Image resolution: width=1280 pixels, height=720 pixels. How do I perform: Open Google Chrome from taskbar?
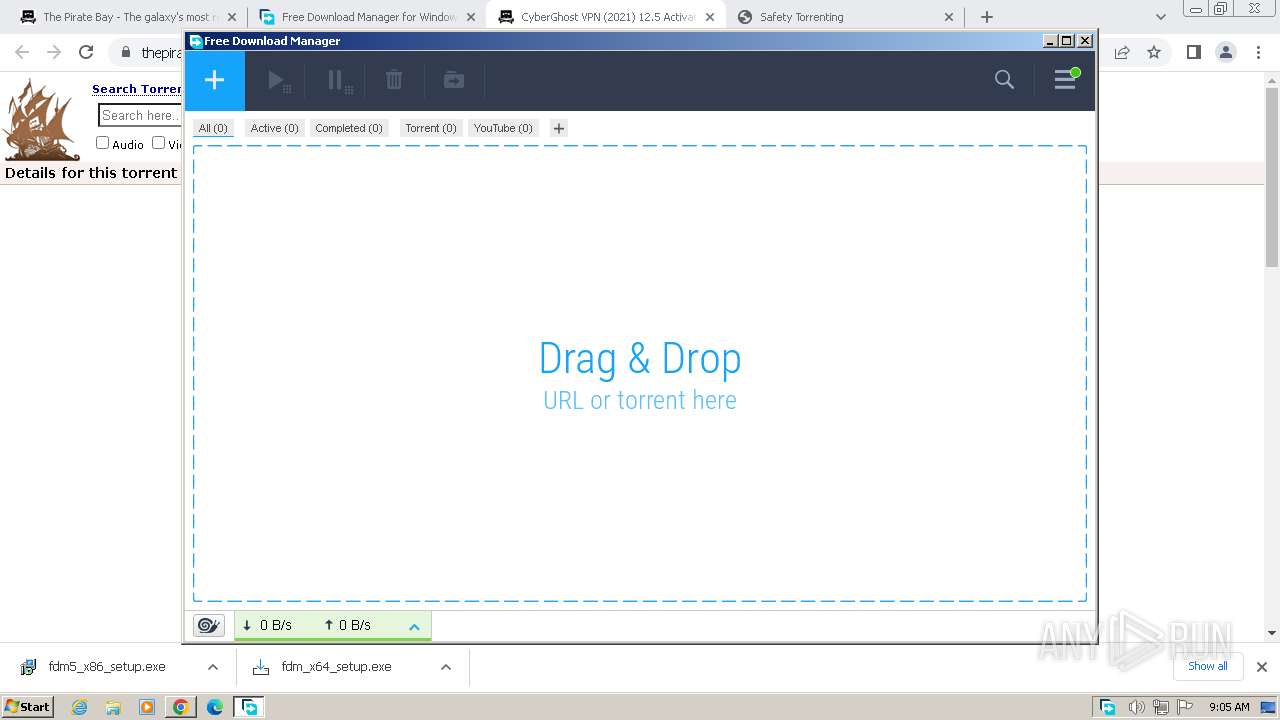coord(181,707)
